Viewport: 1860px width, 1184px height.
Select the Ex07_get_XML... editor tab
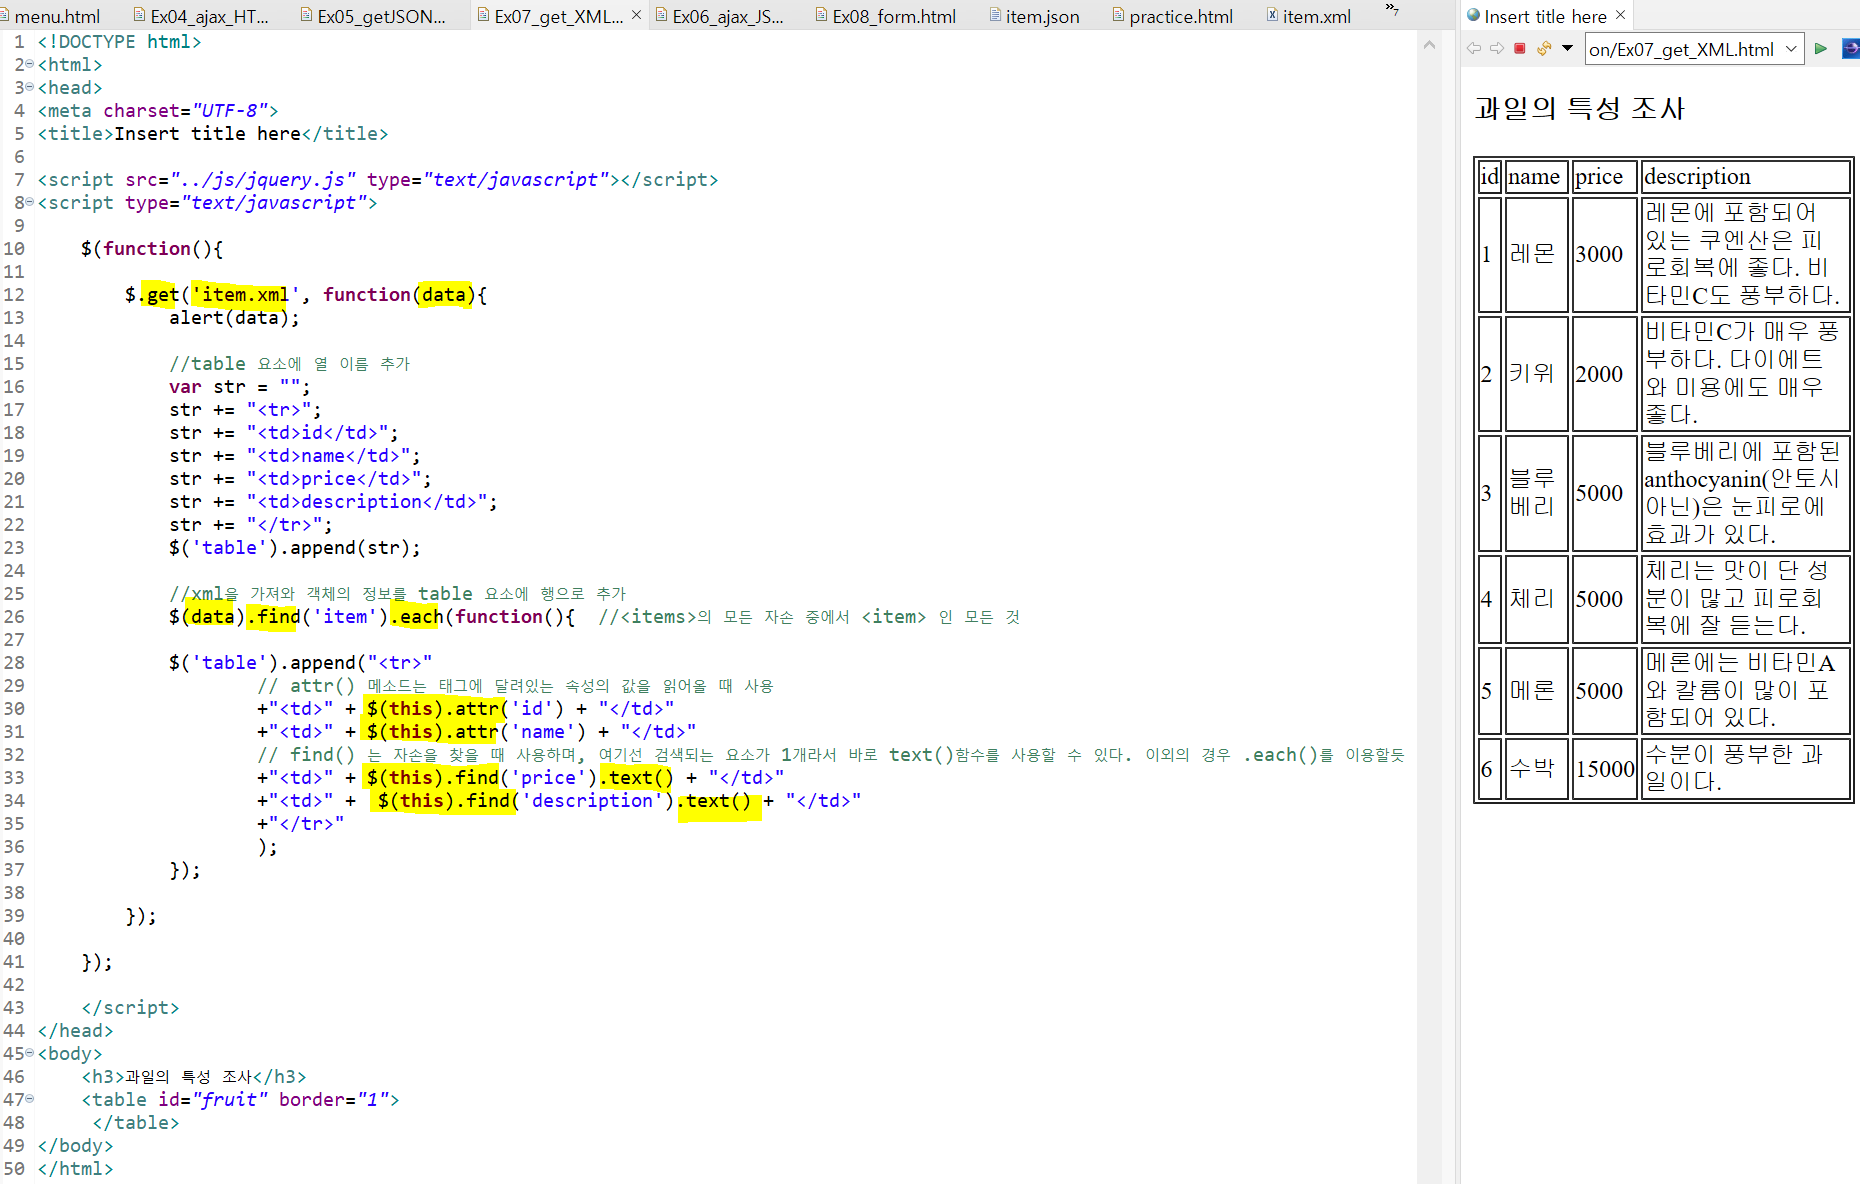(558, 16)
